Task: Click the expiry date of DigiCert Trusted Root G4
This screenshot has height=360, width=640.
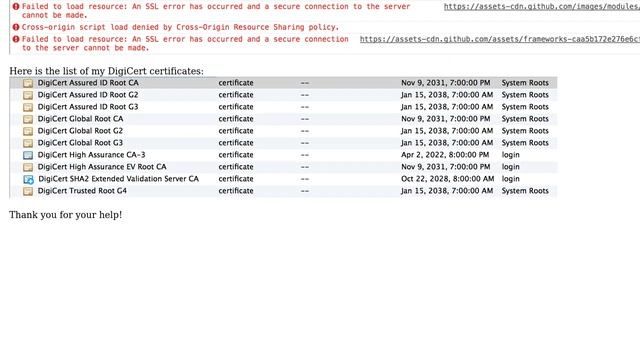Action: click(447, 191)
